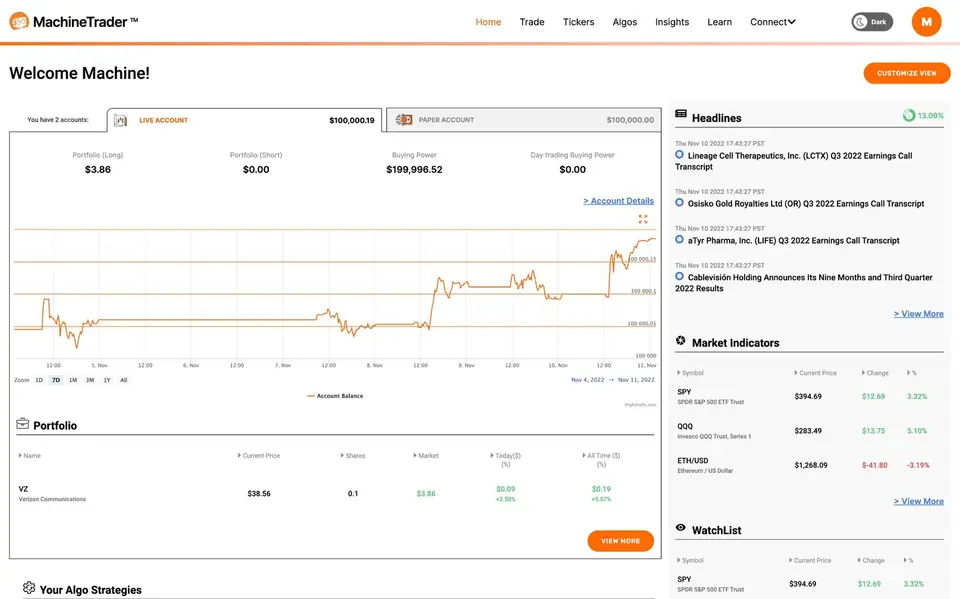Expand the account chart fullscreen icon
The image size is (960, 599).
643,219
